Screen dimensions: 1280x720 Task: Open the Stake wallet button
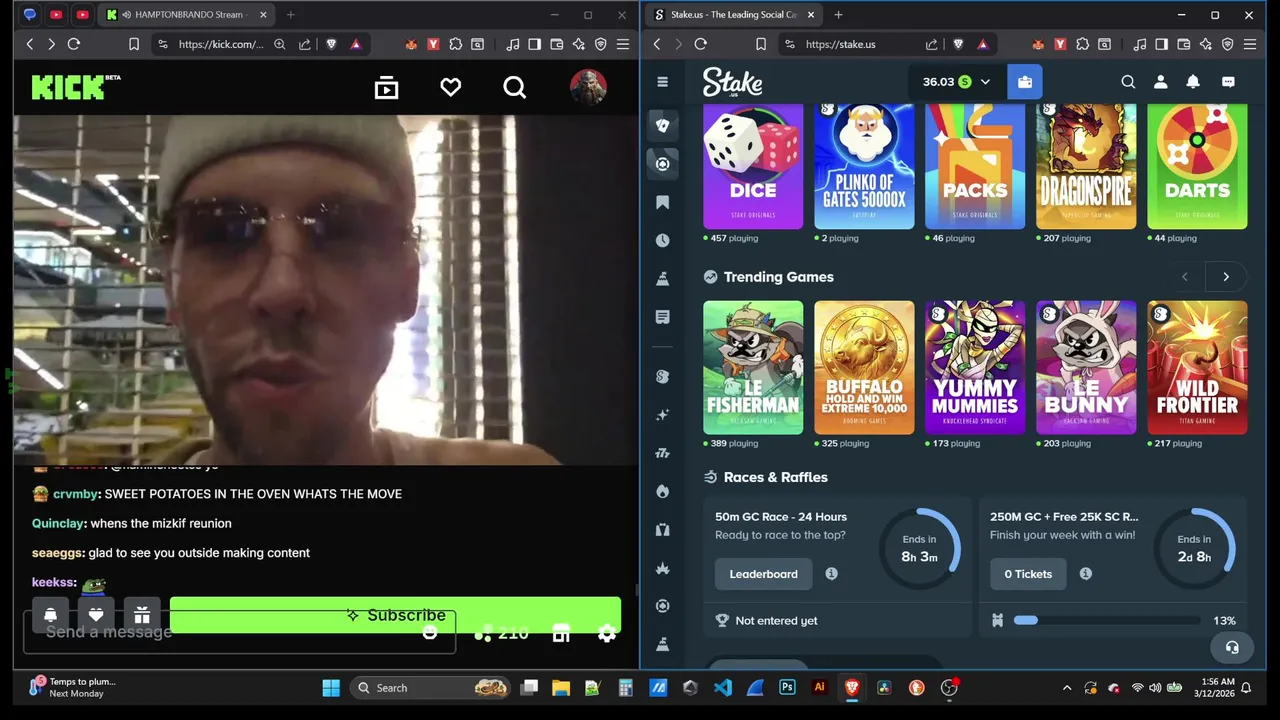(x=1025, y=82)
